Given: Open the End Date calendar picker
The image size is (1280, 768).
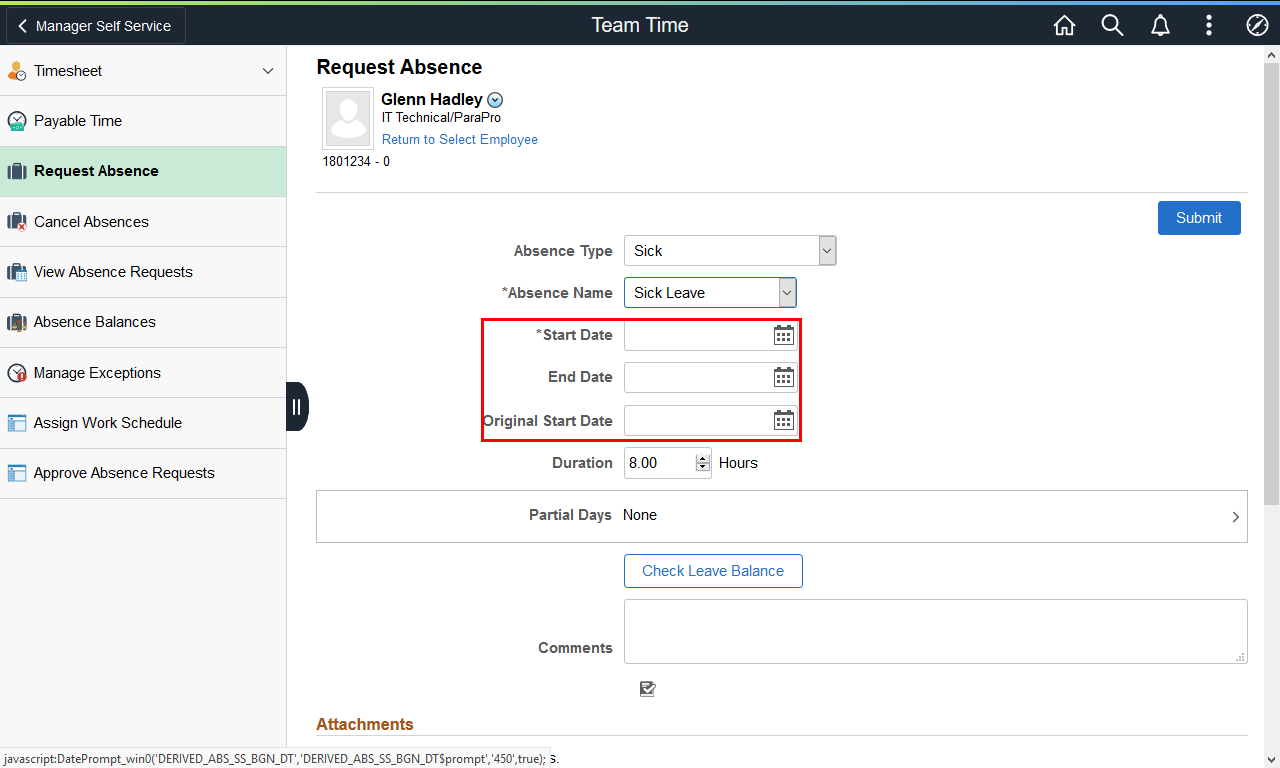Looking at the screenshot, I should [784, 377].
